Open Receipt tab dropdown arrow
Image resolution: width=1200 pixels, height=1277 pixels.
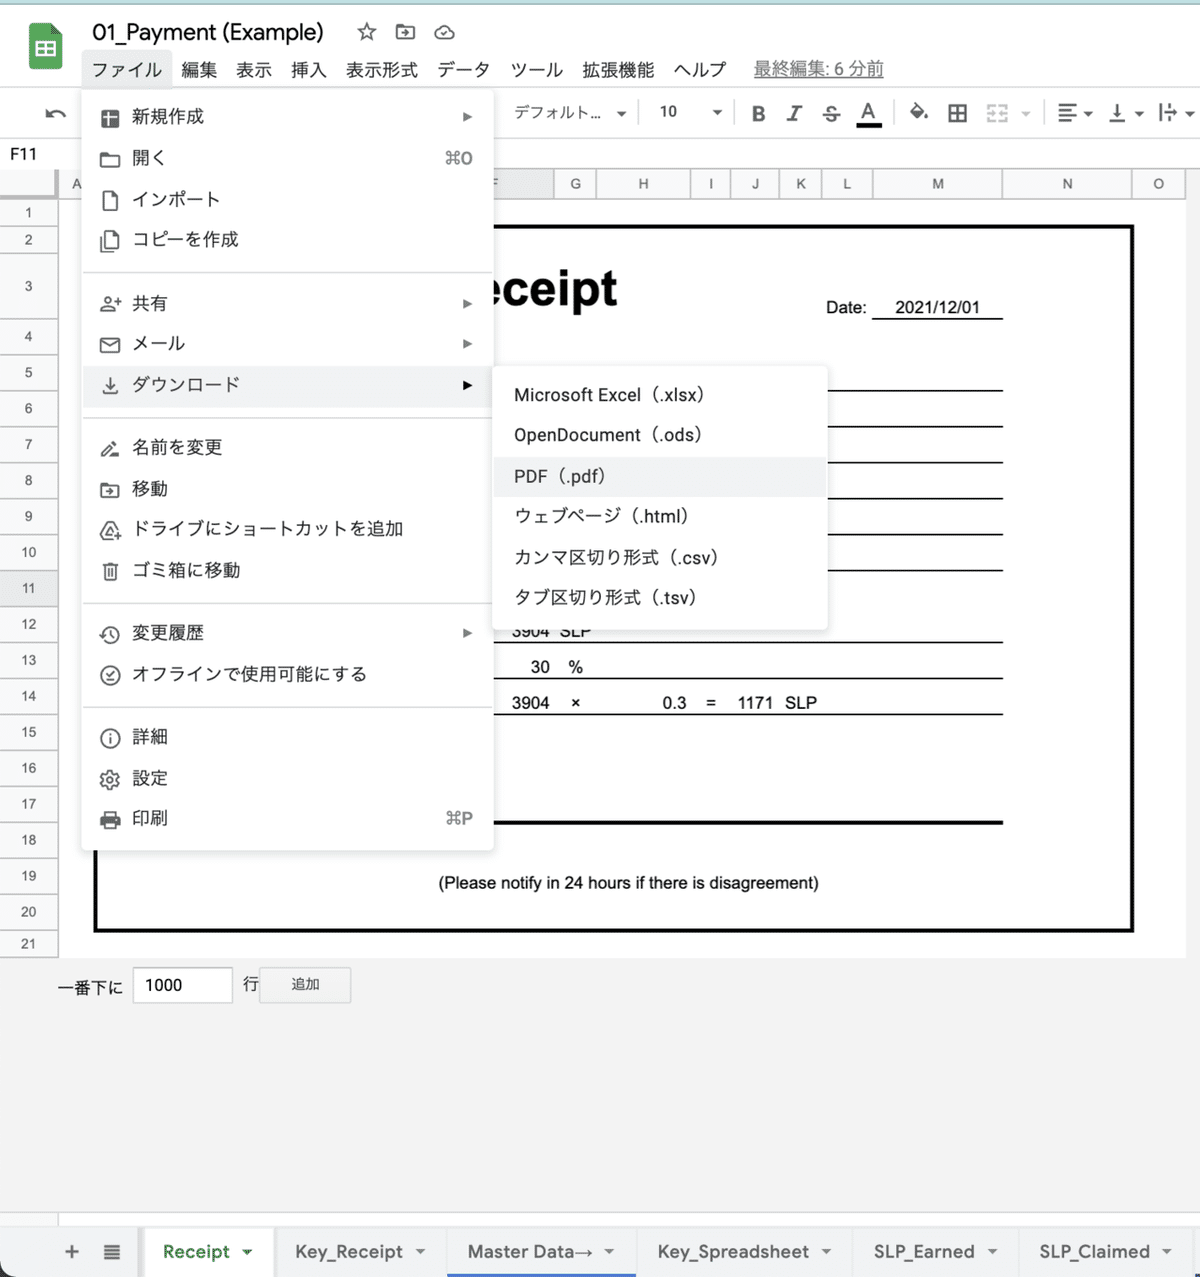[x=247, y=1252]
